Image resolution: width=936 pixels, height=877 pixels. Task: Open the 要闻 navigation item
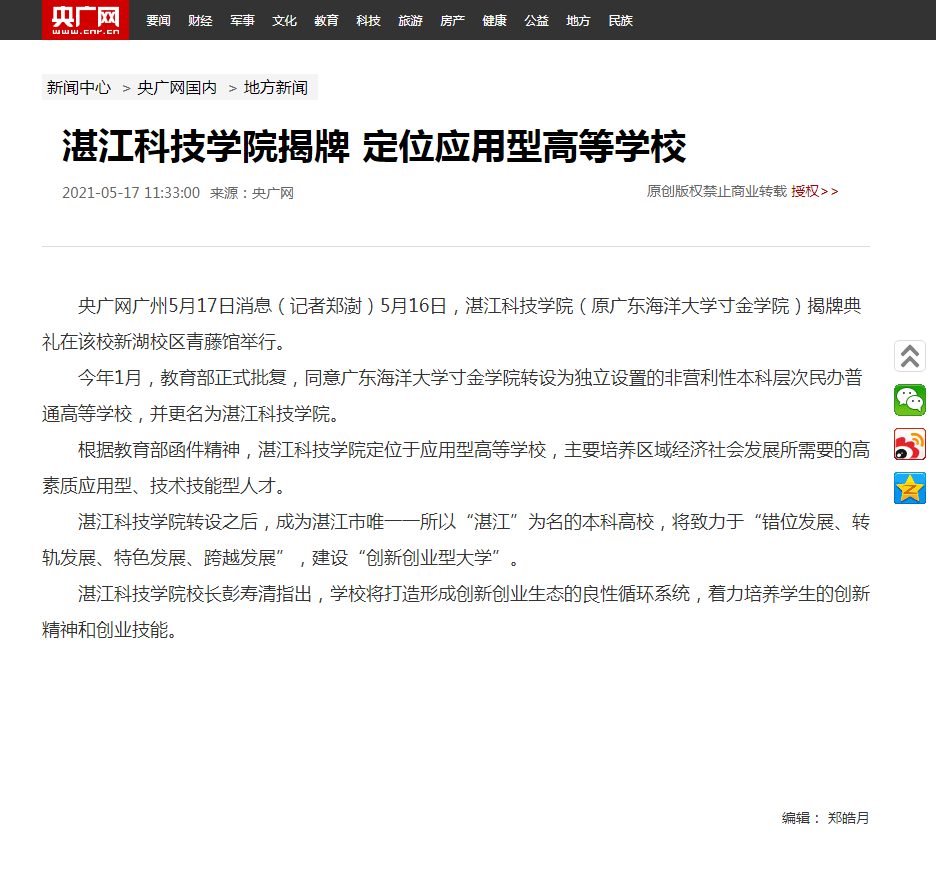click(158, 21)
